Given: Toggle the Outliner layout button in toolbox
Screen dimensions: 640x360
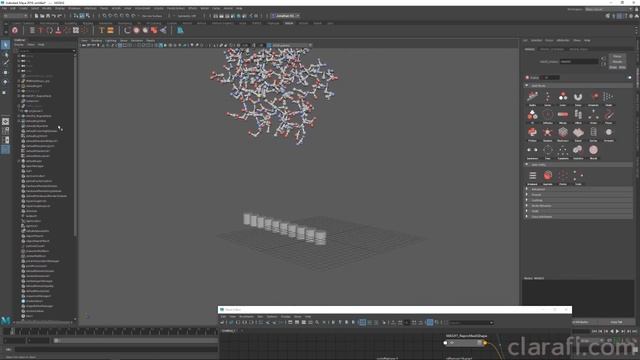Looking at the screenshot, I should [x=5, y=150].
